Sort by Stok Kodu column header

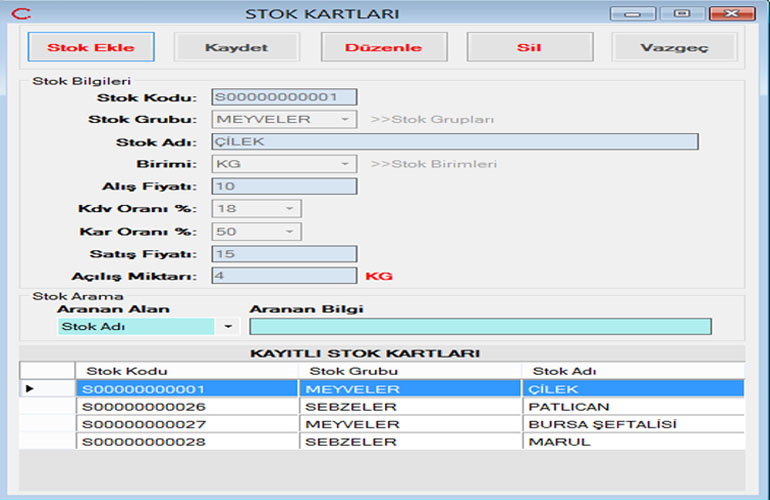click(186, 371)
